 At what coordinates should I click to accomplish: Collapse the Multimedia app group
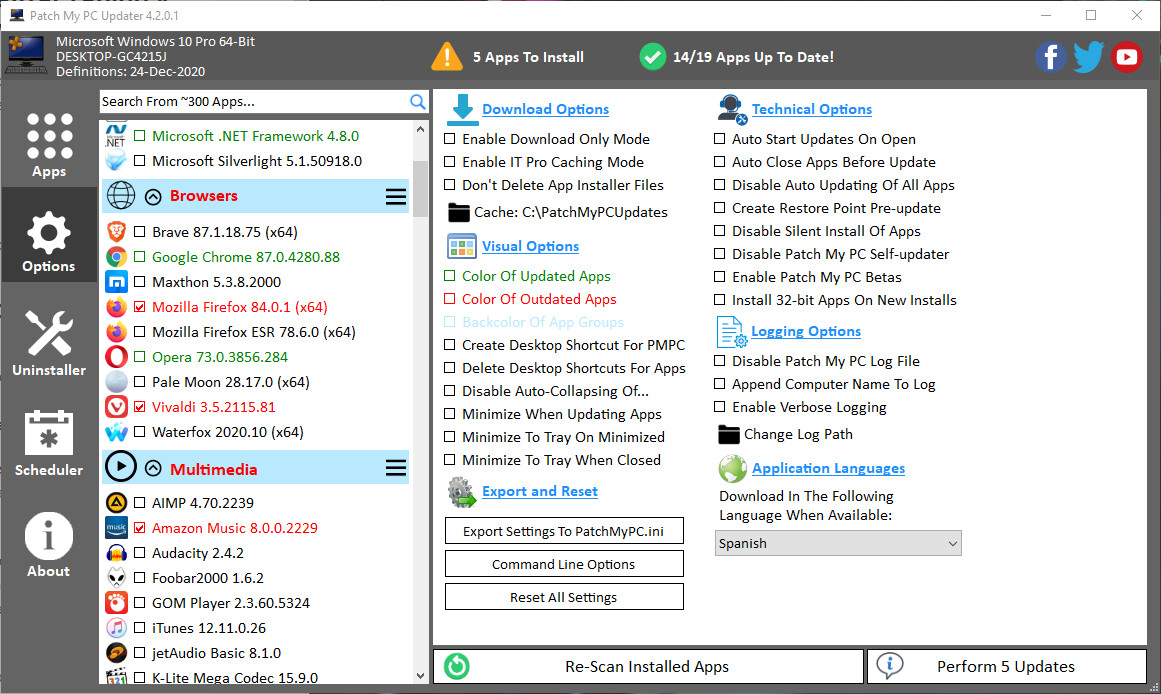coord(153,469)
